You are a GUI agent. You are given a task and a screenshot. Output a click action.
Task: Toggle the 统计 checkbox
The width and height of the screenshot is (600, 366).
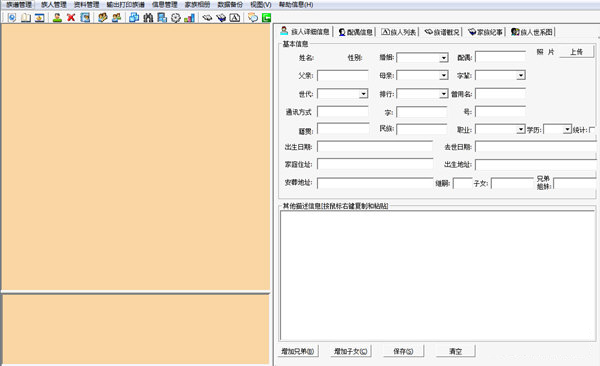592,130
